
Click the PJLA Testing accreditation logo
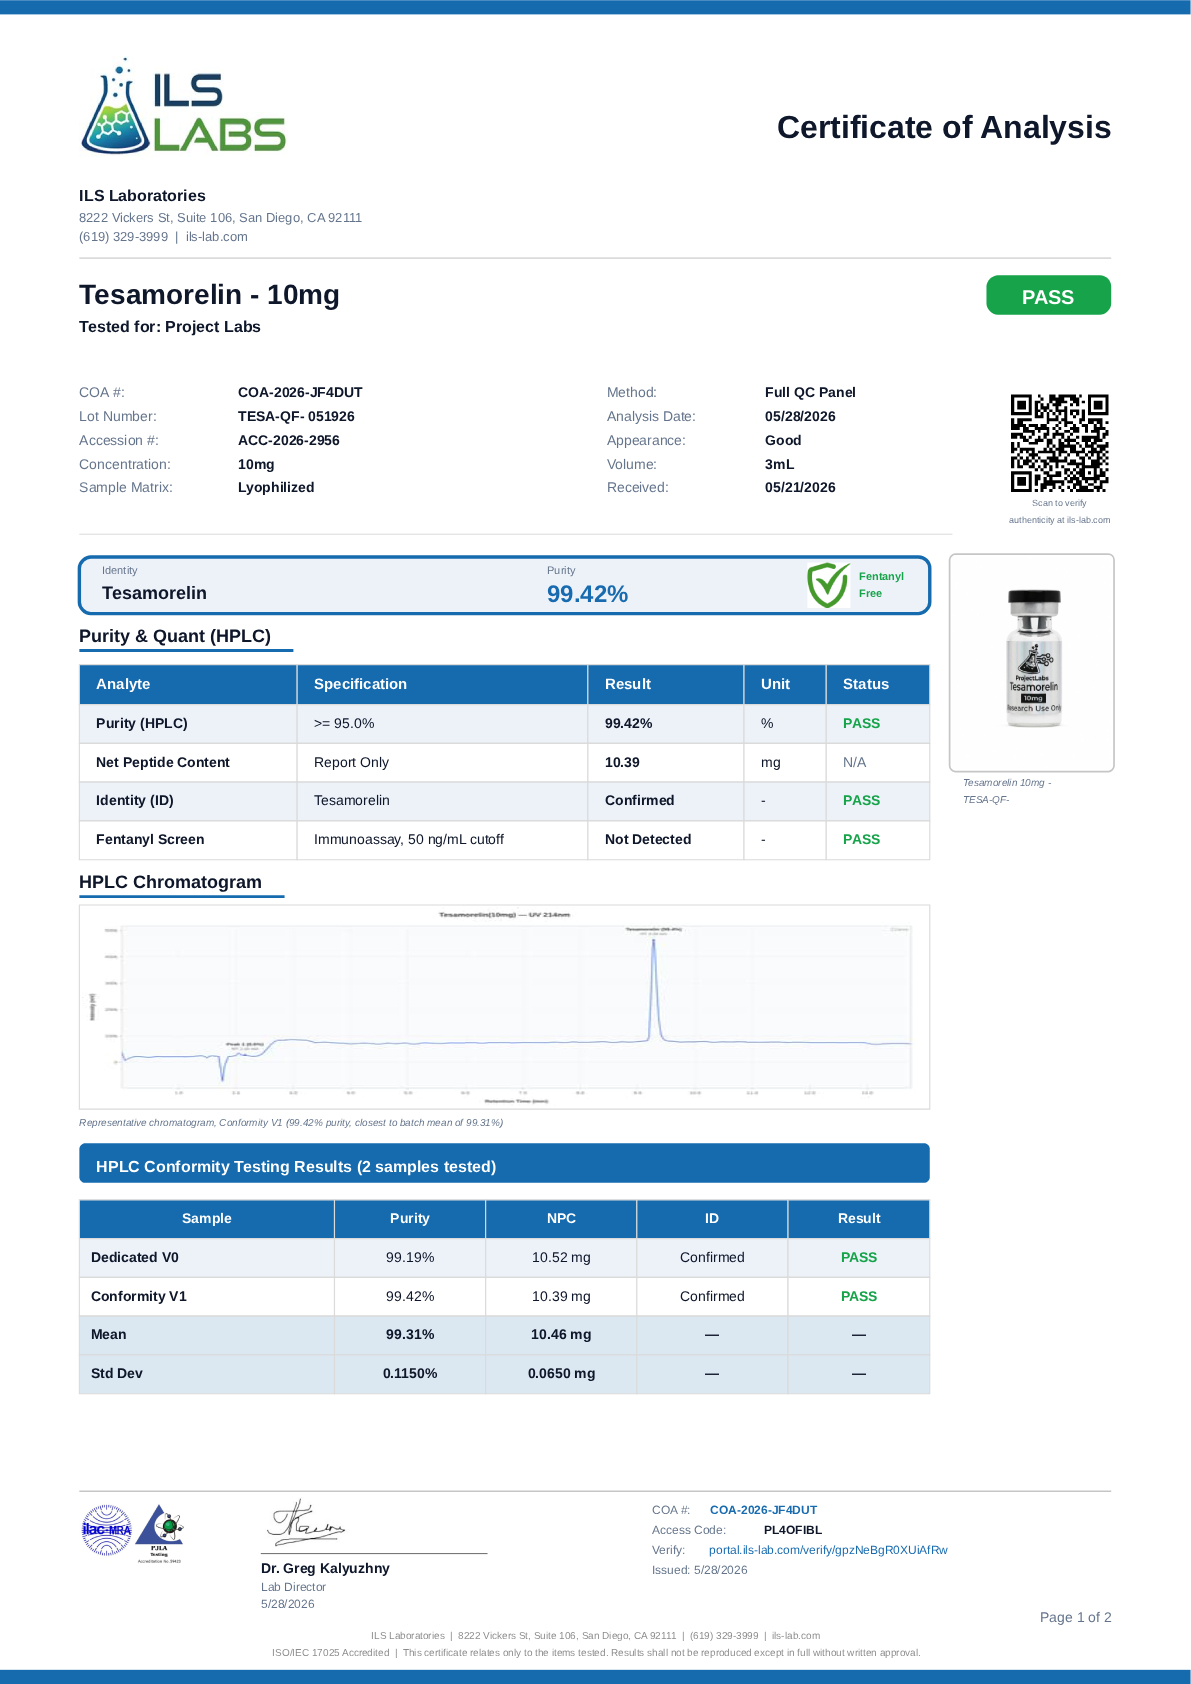pos(159,1532)
